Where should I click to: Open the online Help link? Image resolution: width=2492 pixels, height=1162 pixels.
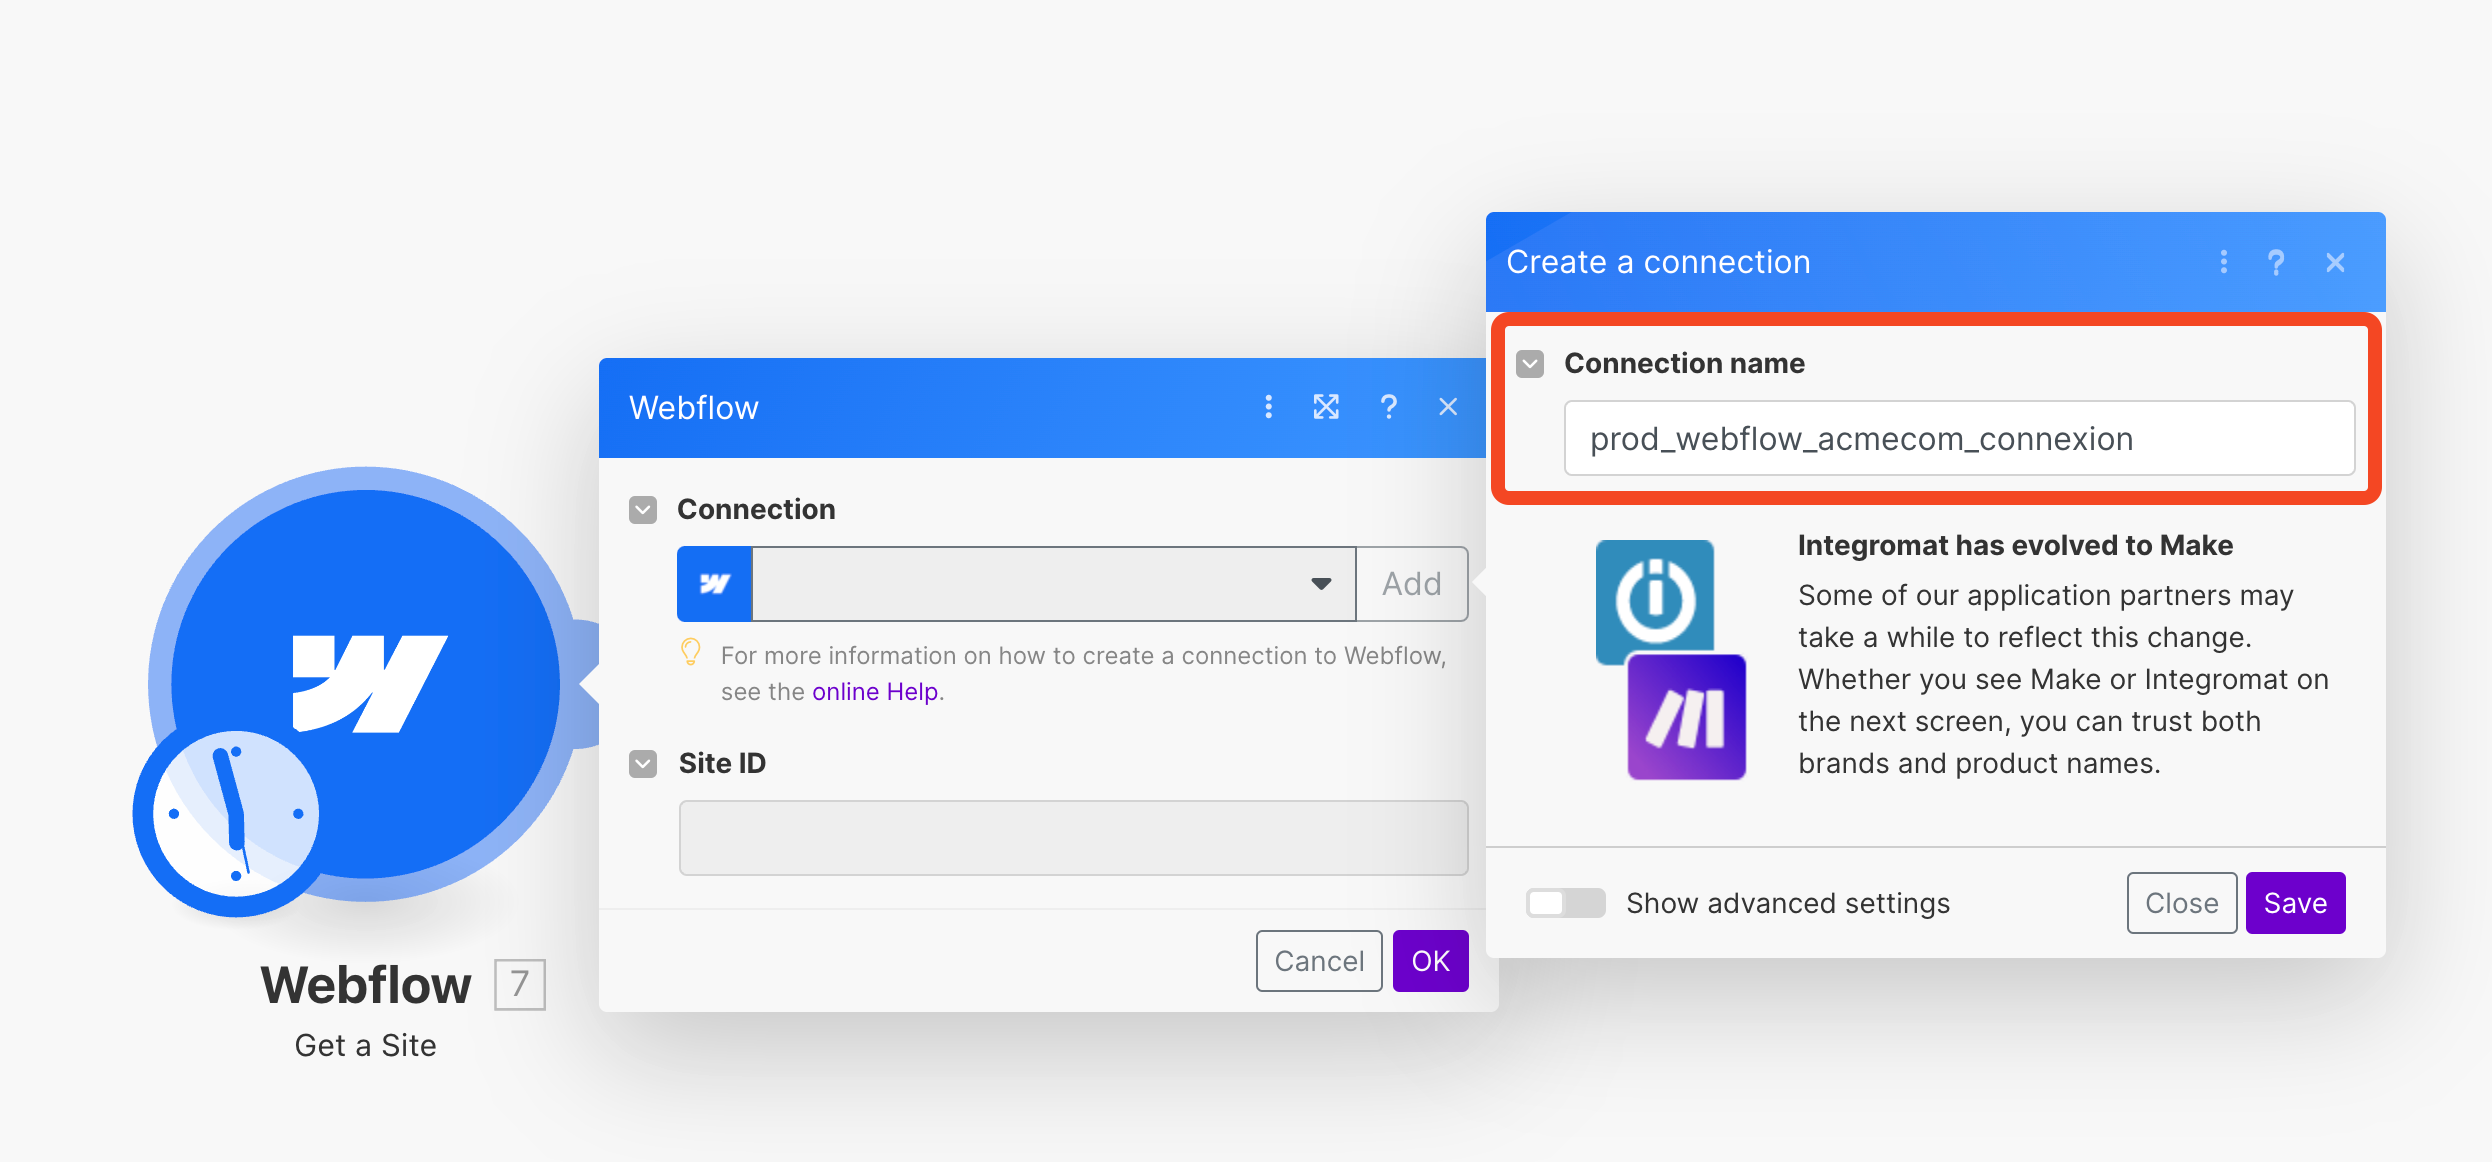[875, 692]
